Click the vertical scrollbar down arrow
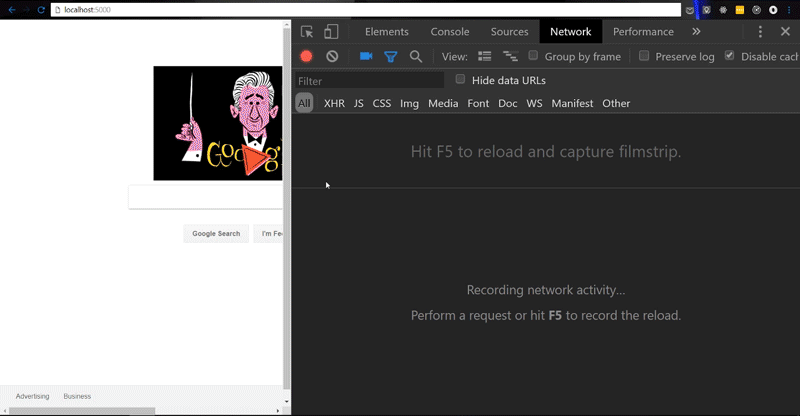This screenshot has height=416, width=800. pos(287,402)
